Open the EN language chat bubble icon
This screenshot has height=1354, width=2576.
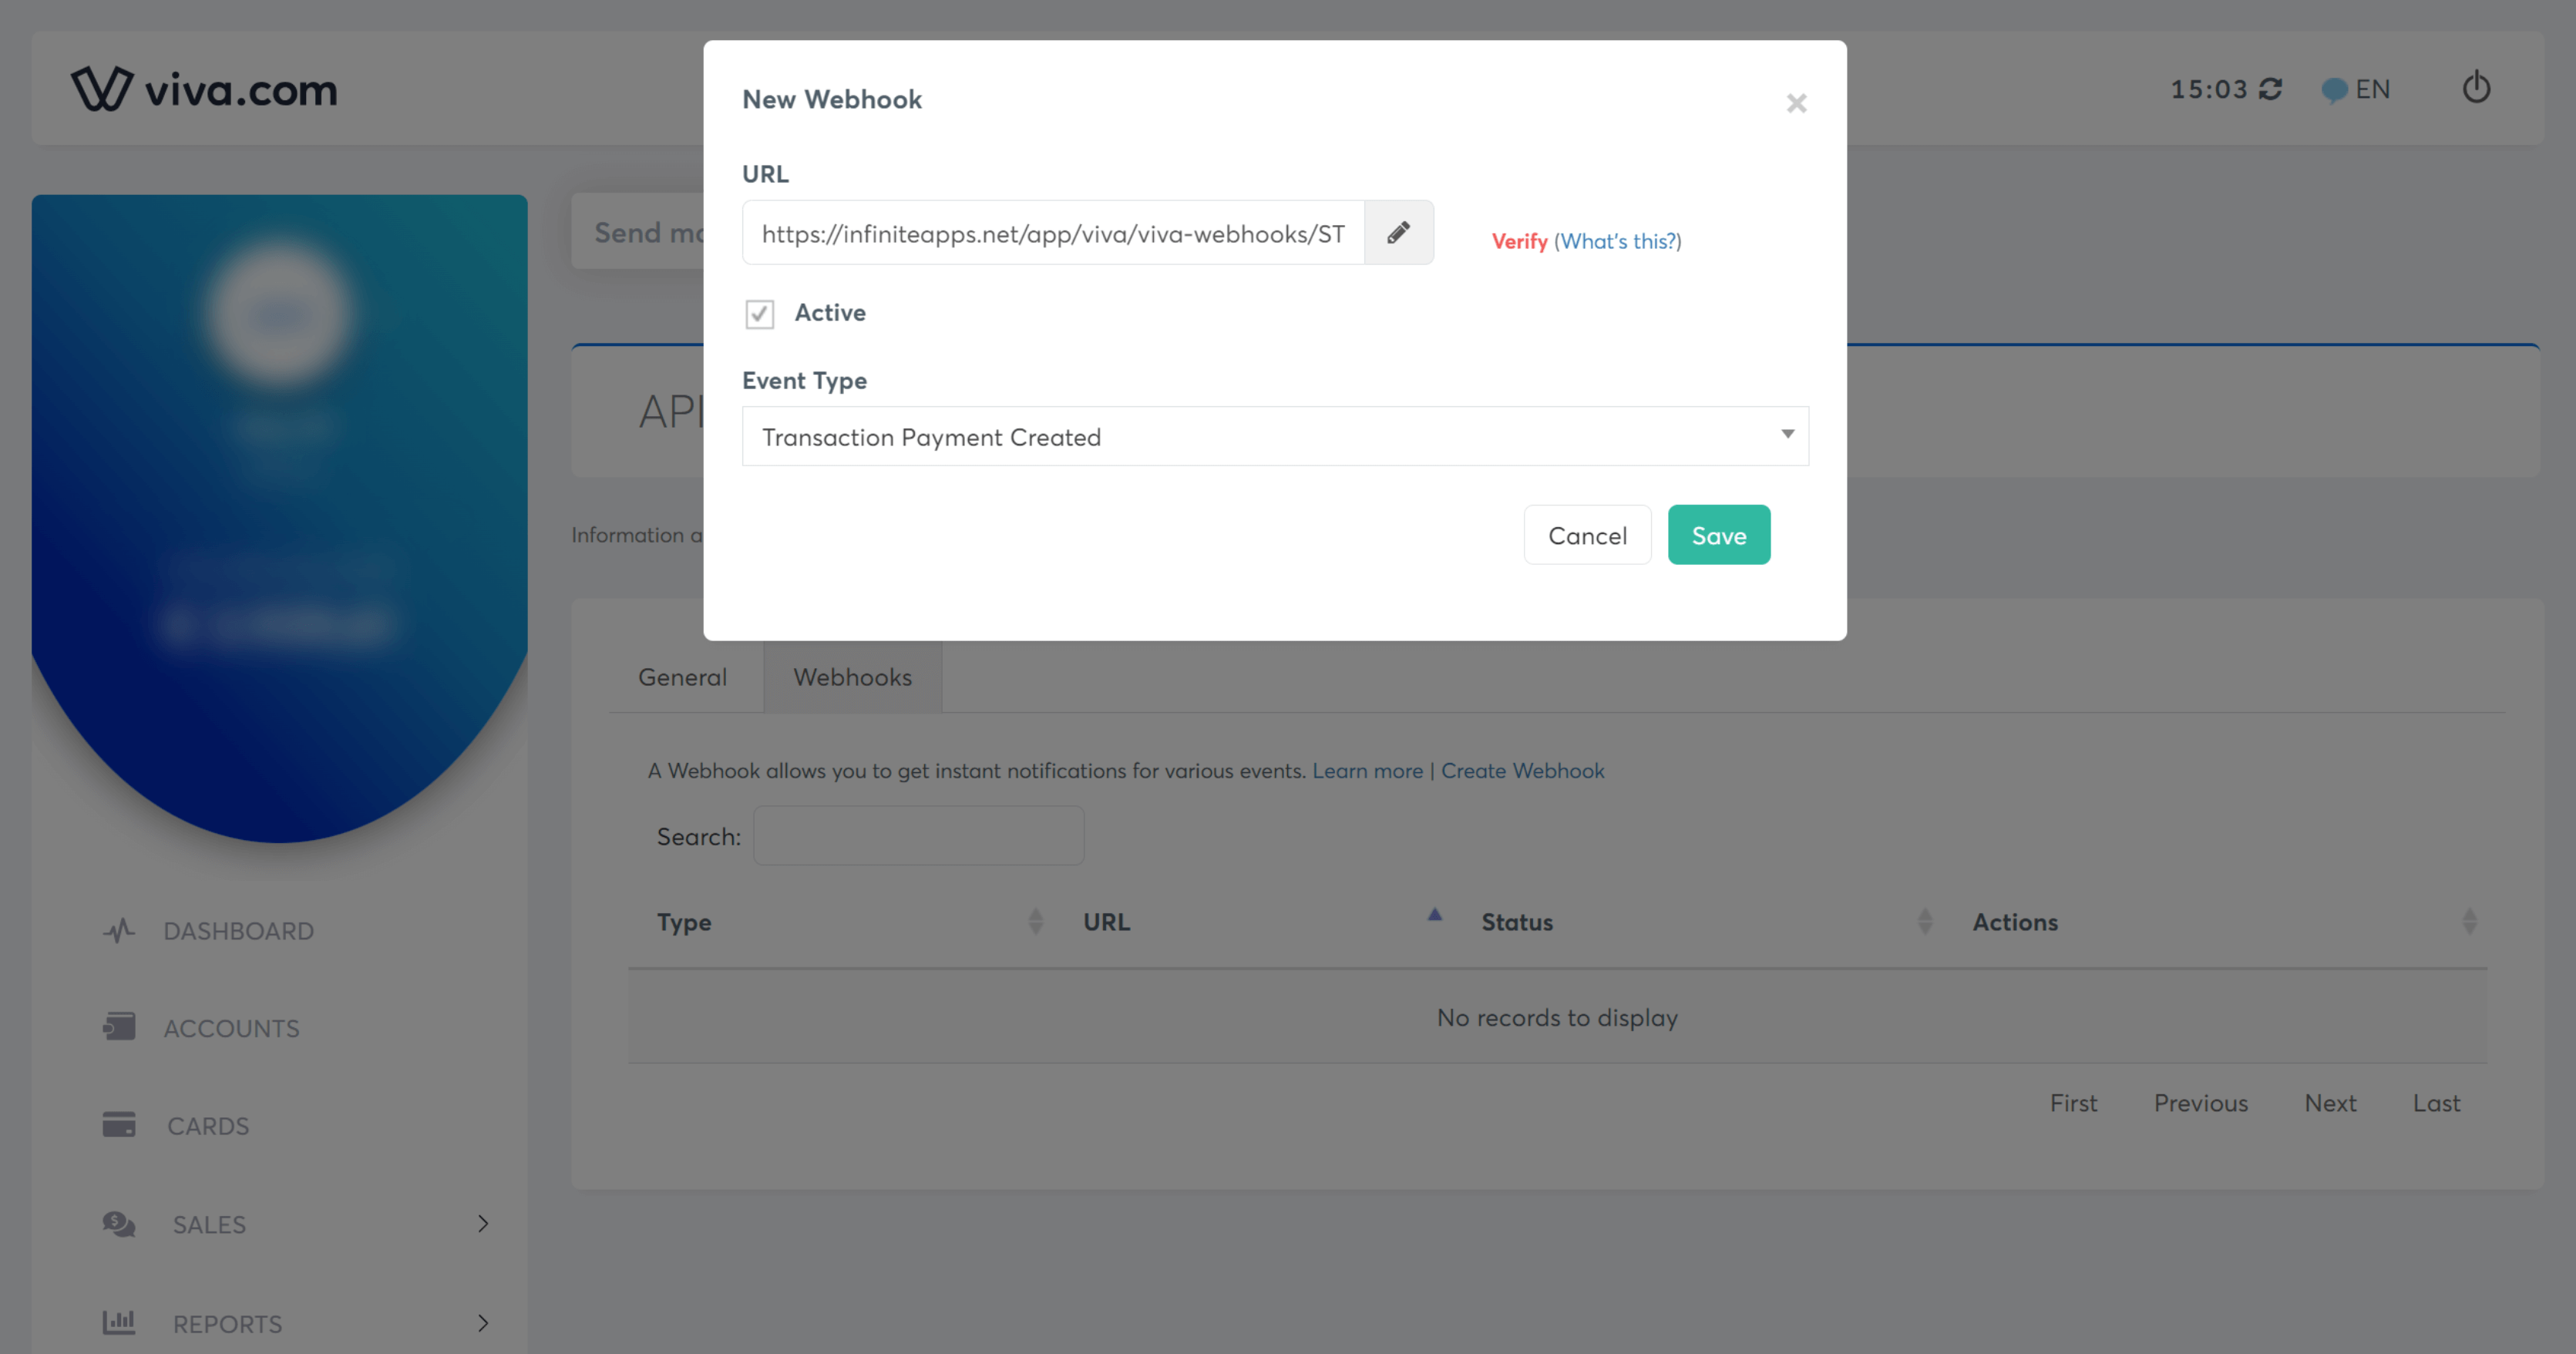click(x=2334, y=90)
